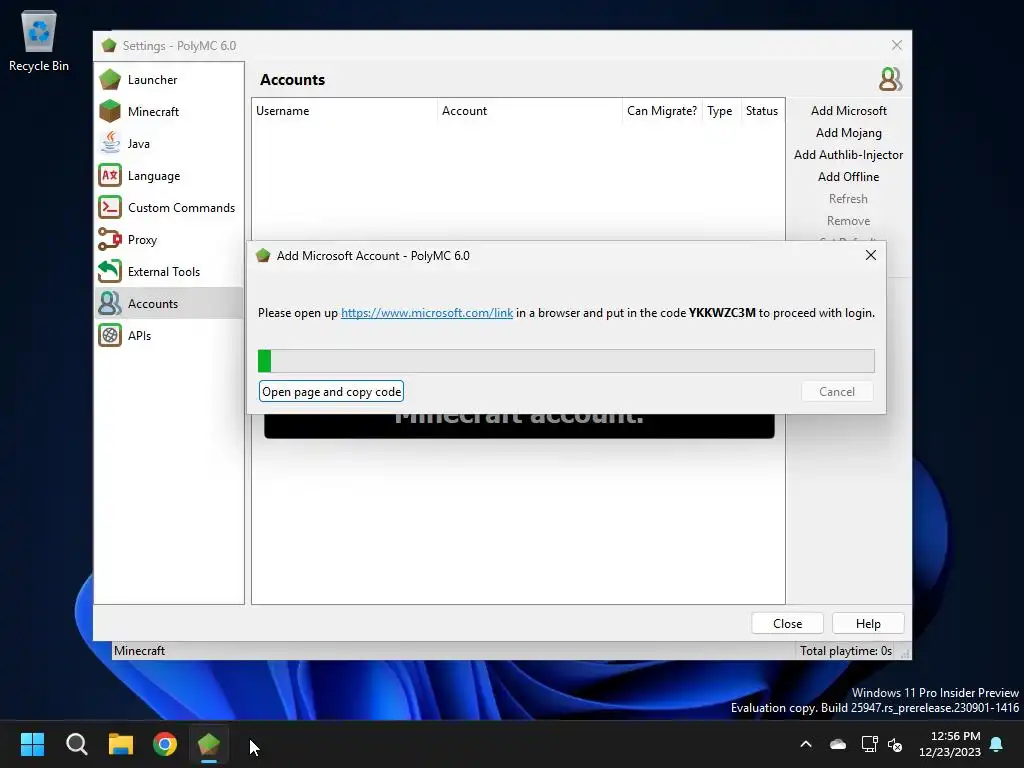Click the Minecraft status bar label
The width and height of the screenshot is (1024, 768).
pos(139,651)
